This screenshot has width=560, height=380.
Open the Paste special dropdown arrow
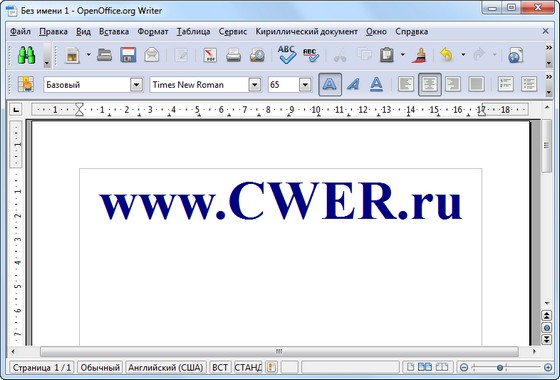[403, 55]
